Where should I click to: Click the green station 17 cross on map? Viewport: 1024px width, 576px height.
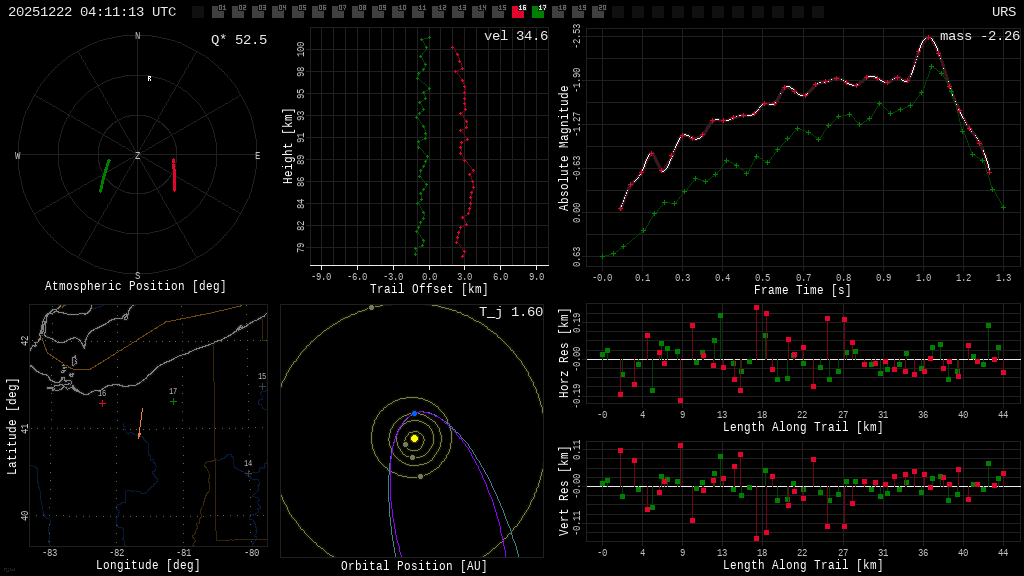pyautogui.click(x=173, y=402)
